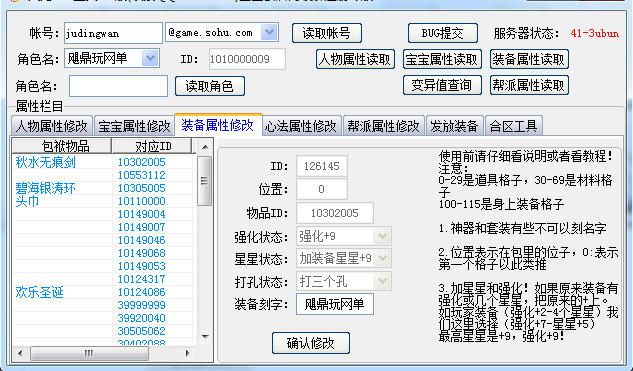
Task: Click the horizontal scroll left arrow
Action: coord(20,353)
